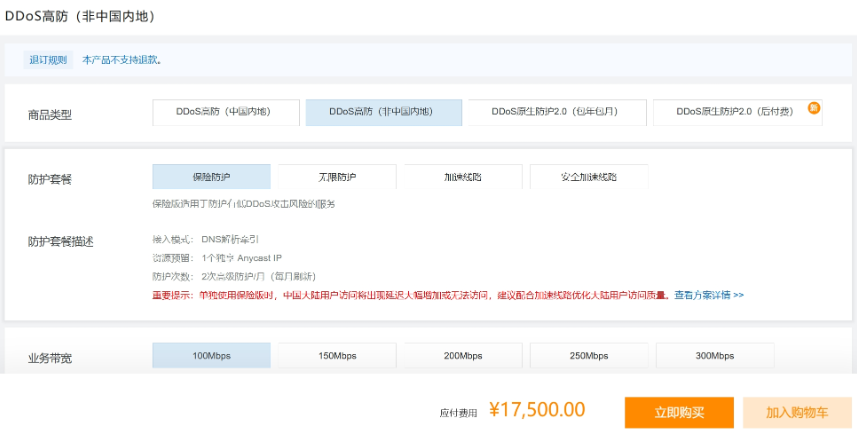Set business bandwidth to 250Mbps
Screen dimensions: 858x436
589,356
